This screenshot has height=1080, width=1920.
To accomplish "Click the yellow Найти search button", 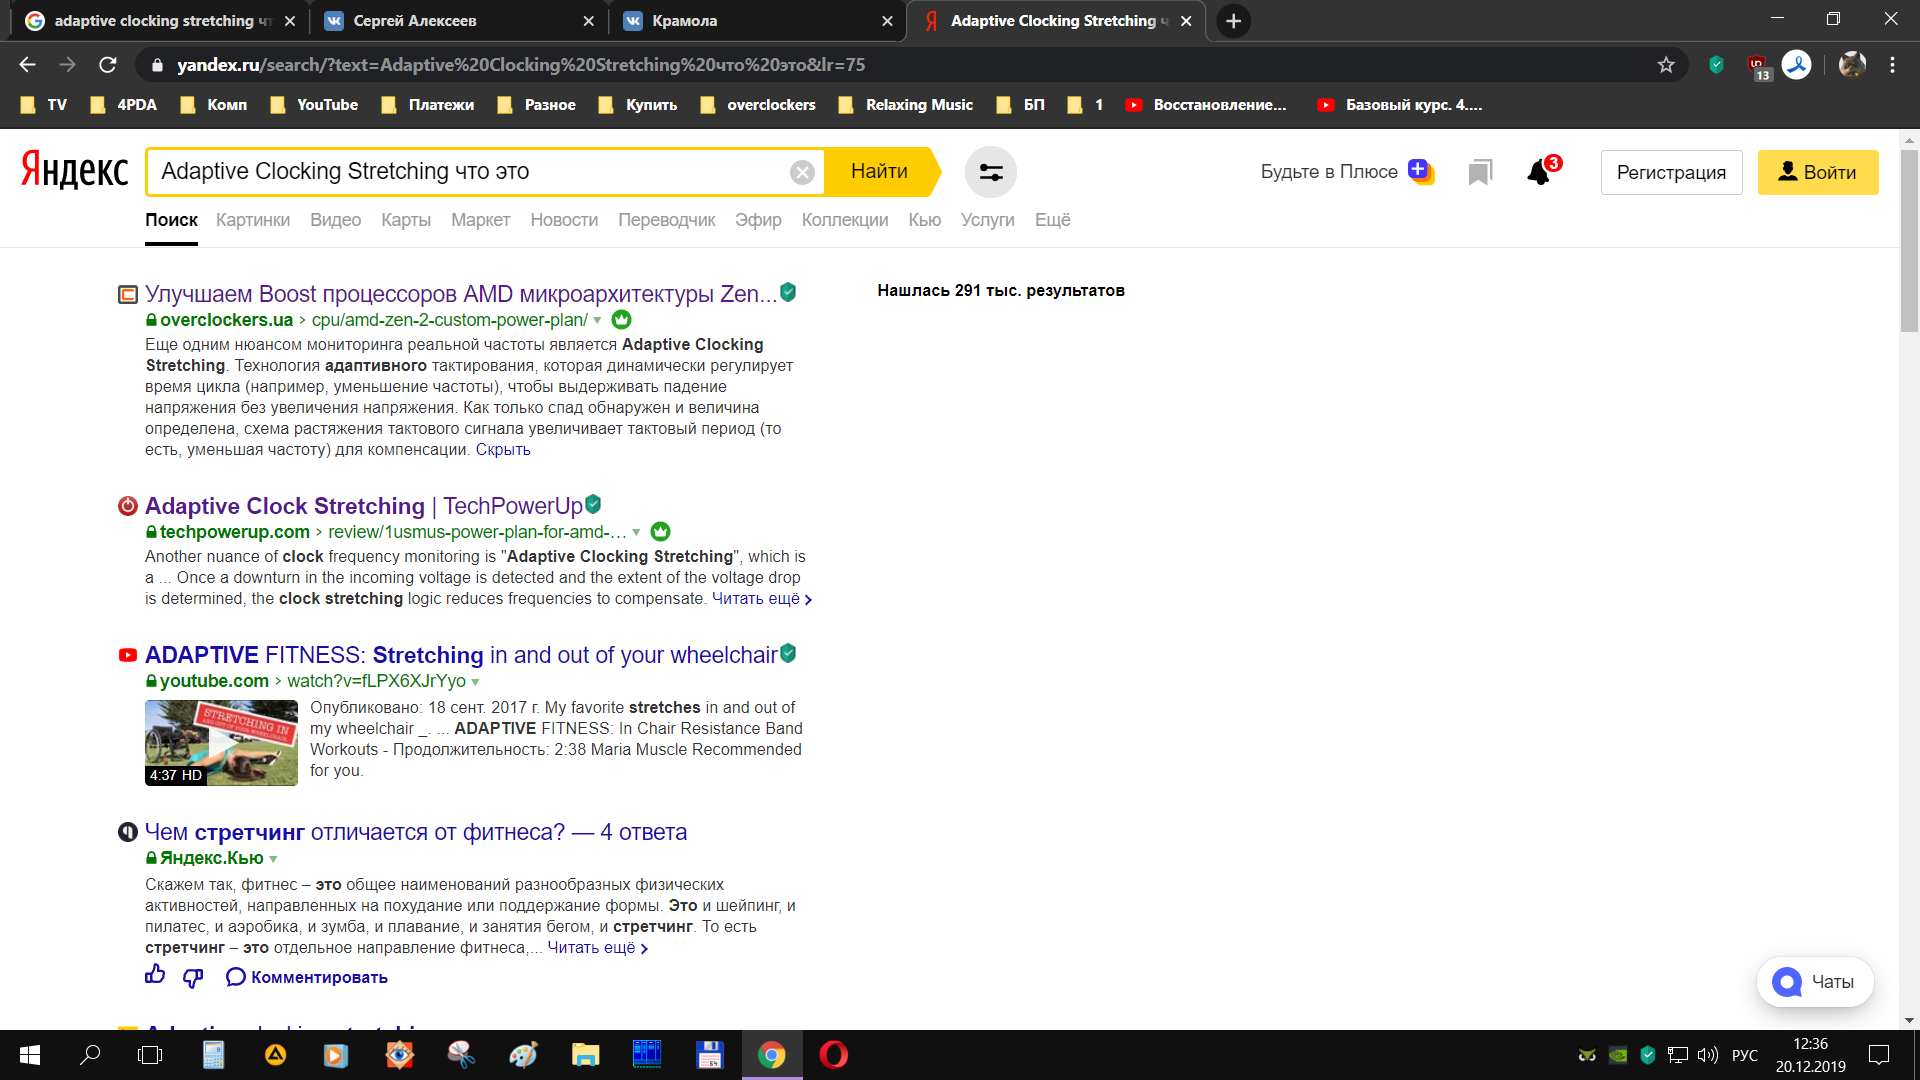I will click(879, 172).
